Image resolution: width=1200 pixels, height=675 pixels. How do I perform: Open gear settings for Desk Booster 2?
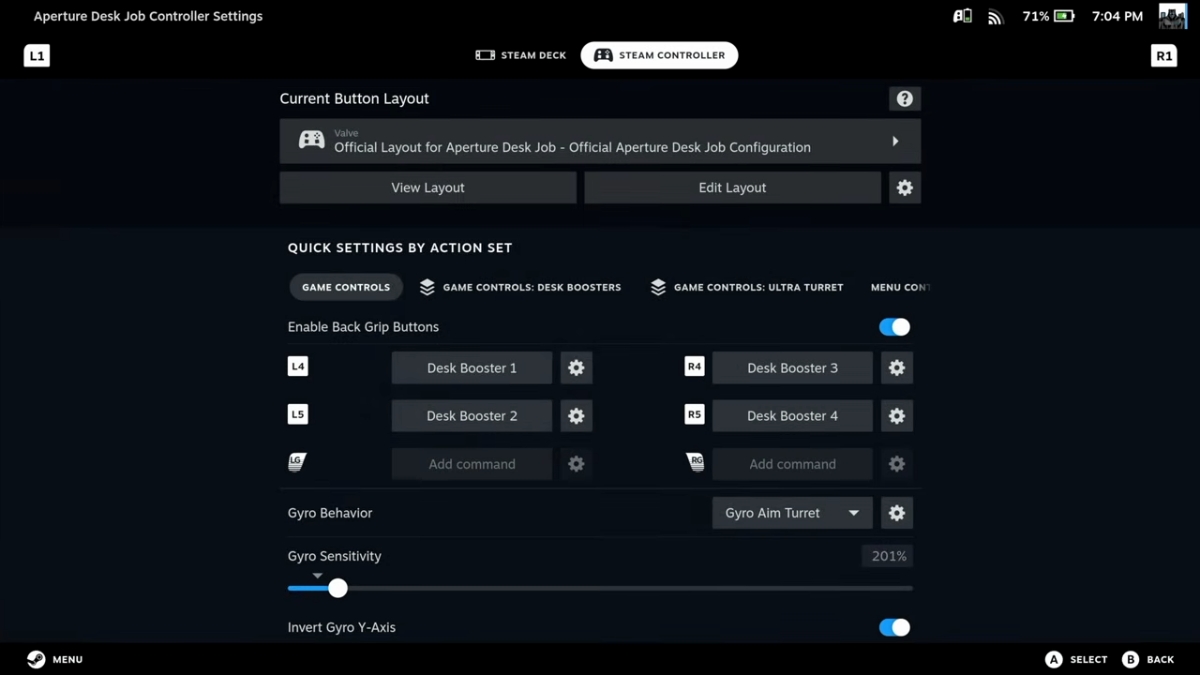576,416
